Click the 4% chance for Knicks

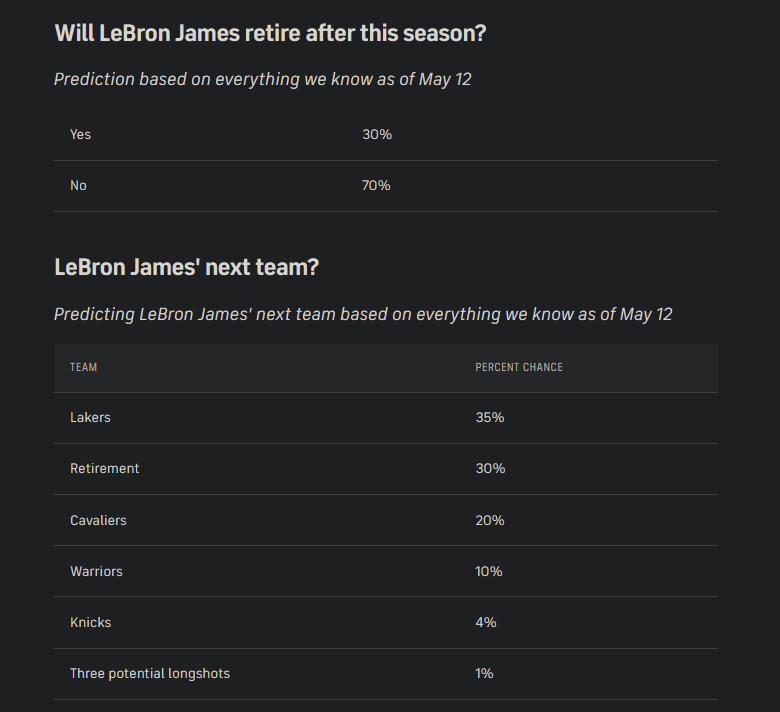click(486, 622)
